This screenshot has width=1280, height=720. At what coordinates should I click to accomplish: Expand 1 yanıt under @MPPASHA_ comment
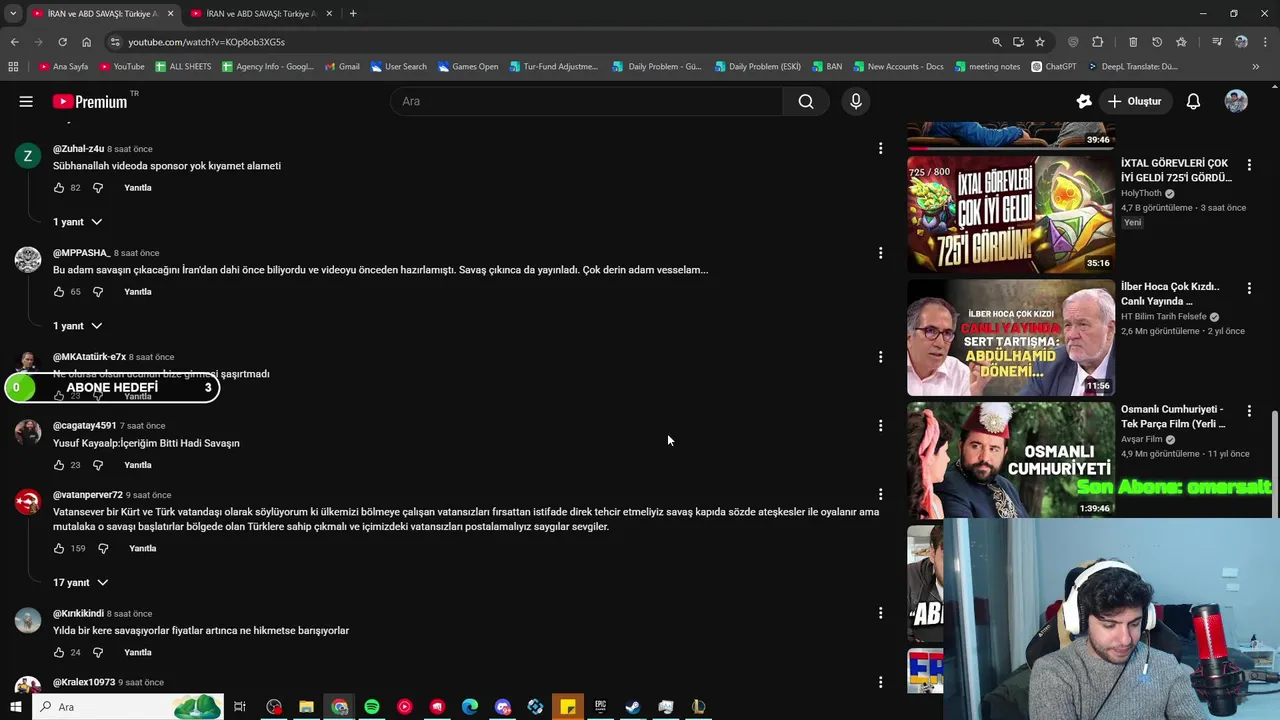coord(78,326)
